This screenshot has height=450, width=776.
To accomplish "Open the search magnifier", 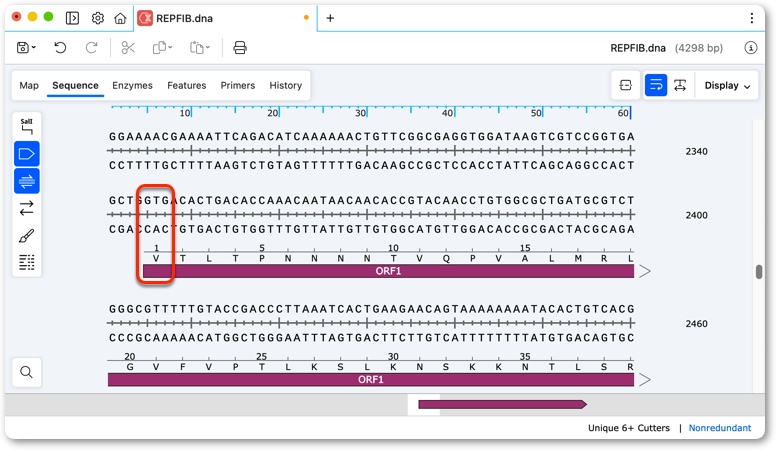I will point(27,372).
